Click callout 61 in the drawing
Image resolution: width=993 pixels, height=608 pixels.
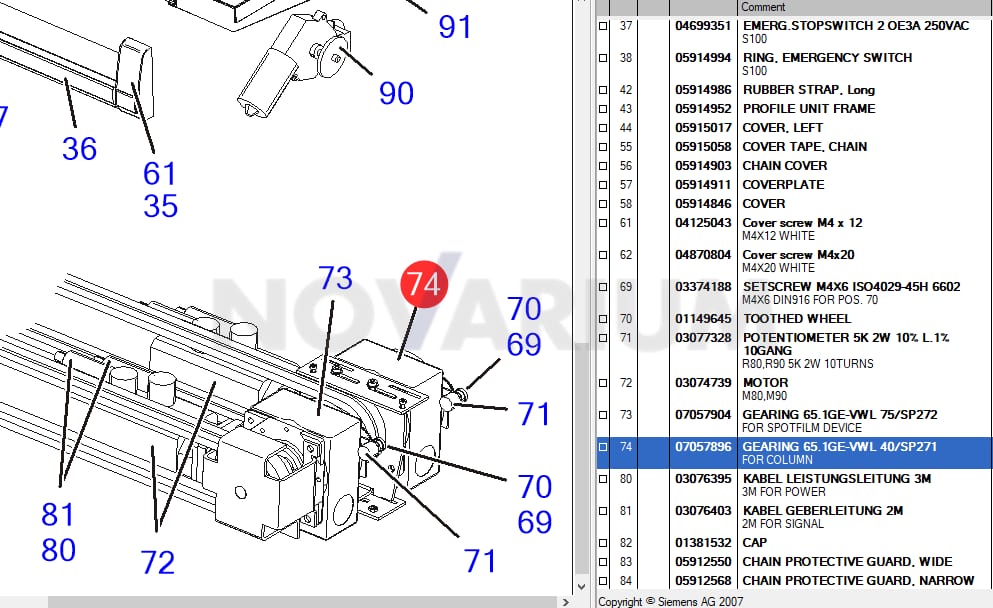(x=159, y=174)
